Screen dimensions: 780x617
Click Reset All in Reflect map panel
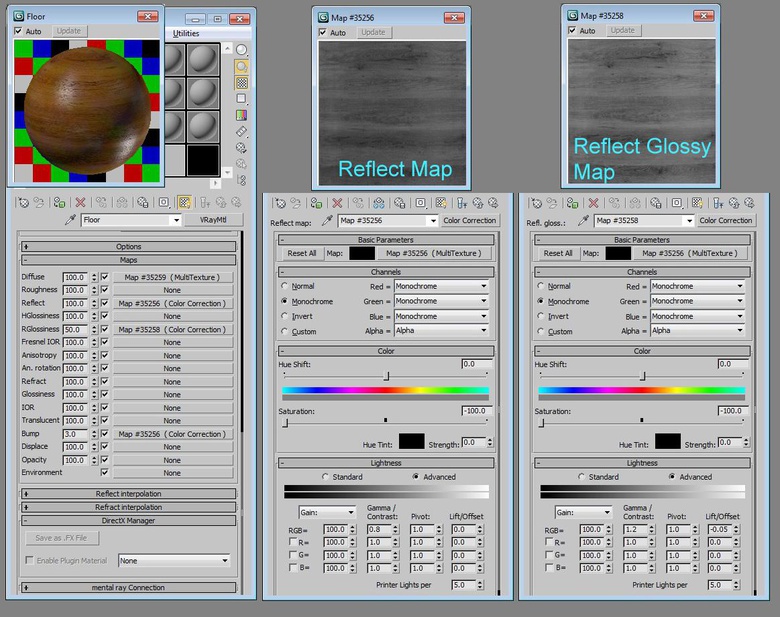click(x=301, y=253)
